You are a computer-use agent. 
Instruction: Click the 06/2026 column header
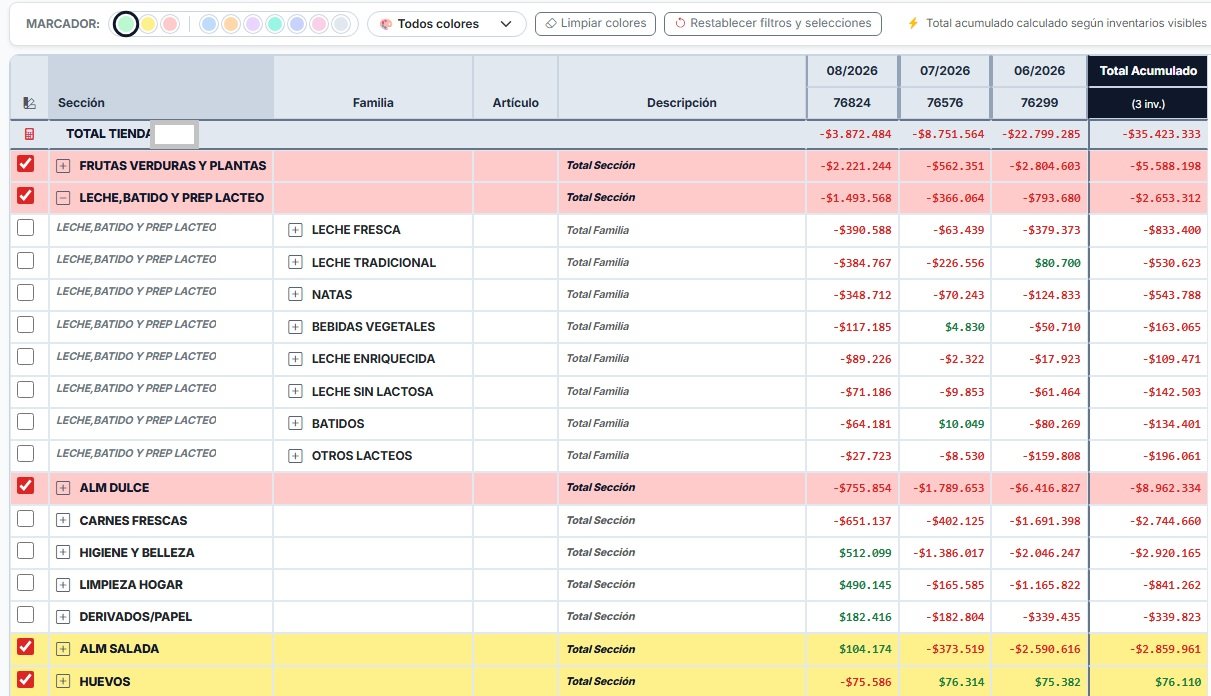click(1037, 71)
